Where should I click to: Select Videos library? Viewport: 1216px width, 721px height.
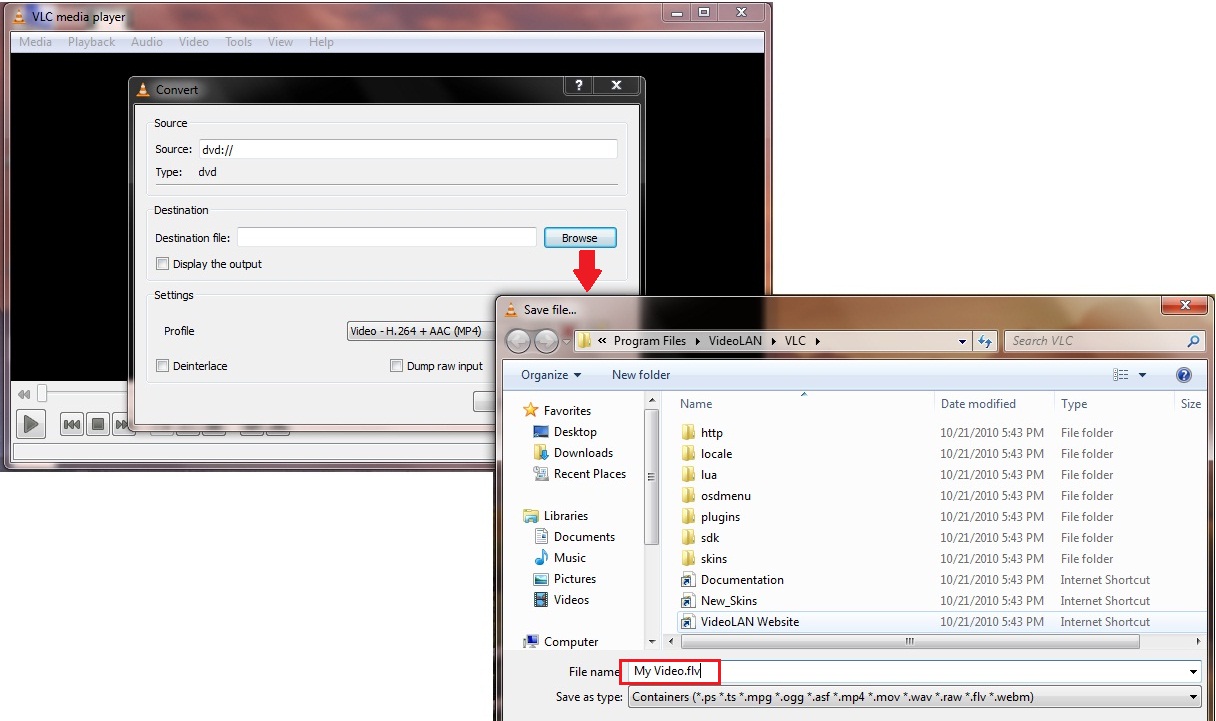tap(571, 600)
